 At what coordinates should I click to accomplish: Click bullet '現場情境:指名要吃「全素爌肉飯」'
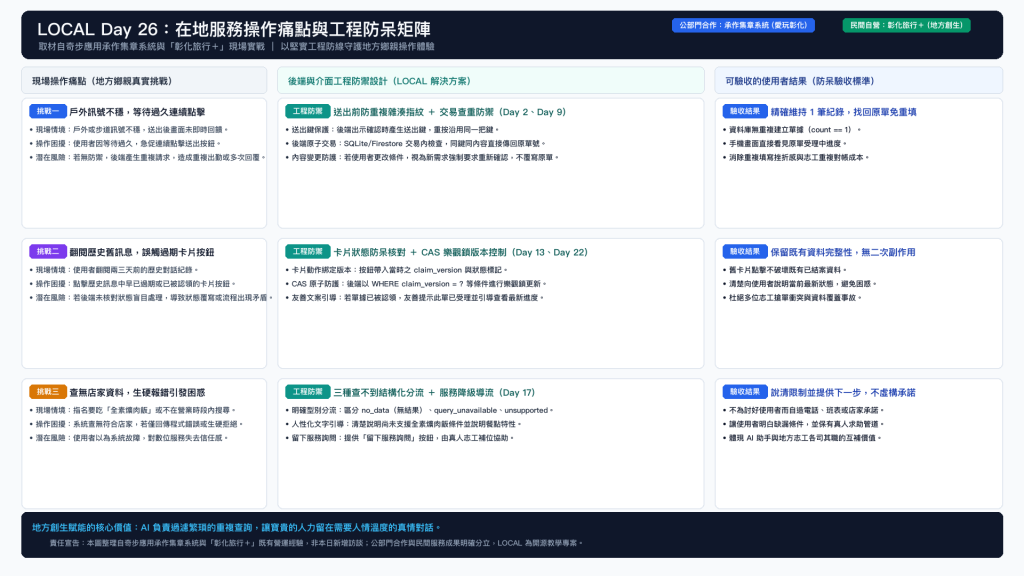pyautogui.click(x=133, y=410)
